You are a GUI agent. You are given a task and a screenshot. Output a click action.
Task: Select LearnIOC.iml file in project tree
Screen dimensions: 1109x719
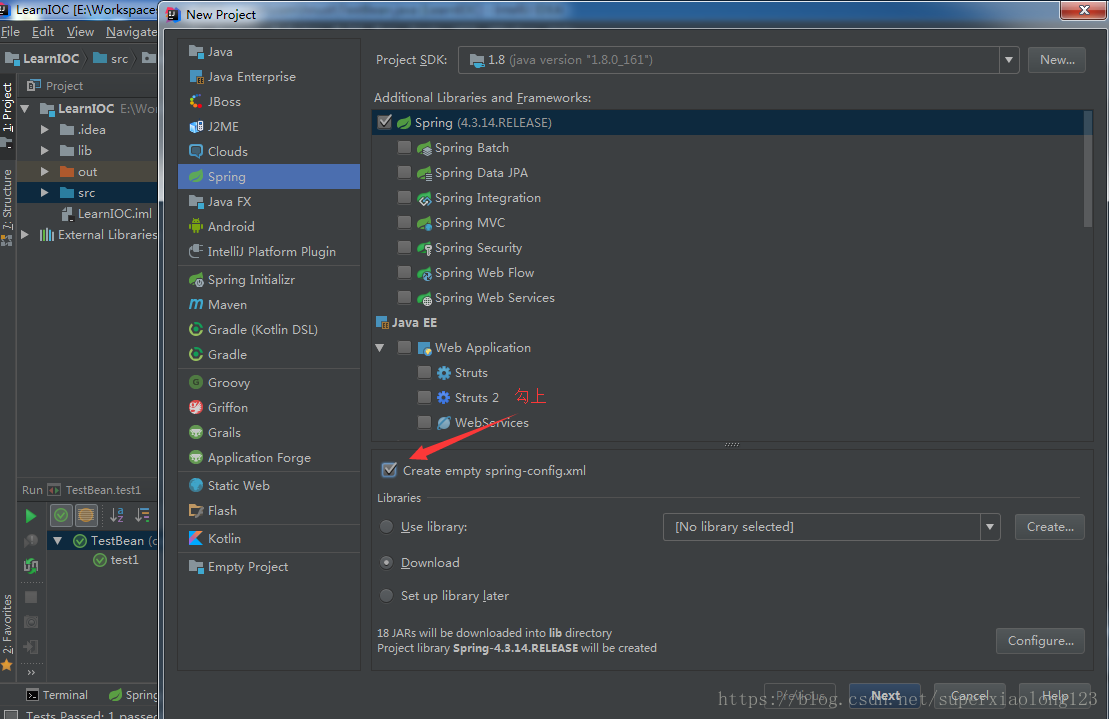click(x=108, y=214)
